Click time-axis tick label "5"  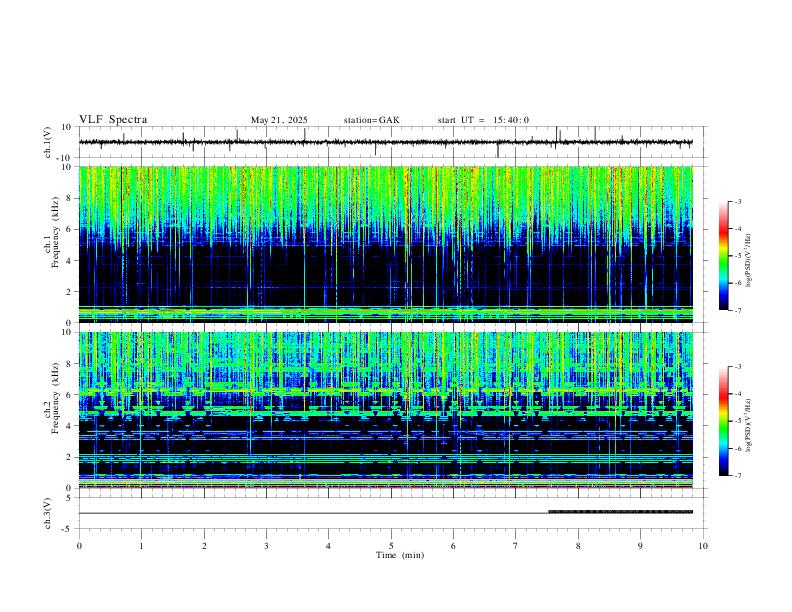pyautogui.click(x=391, y=546)
